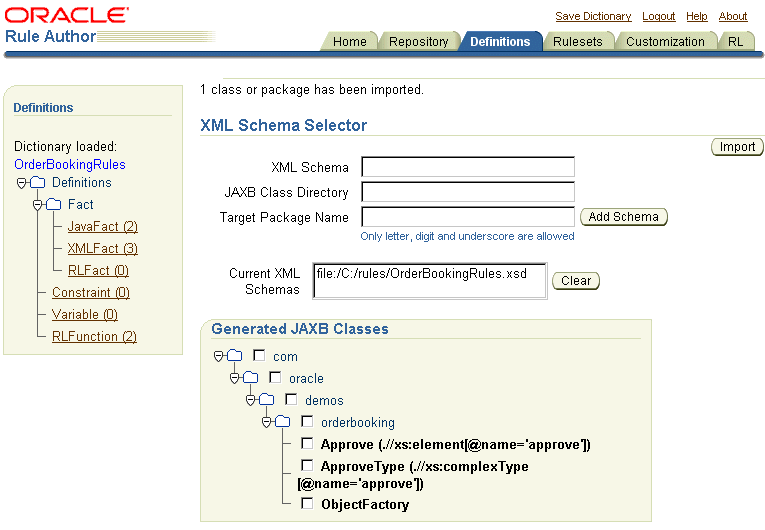Check the demos package checkbox
The width and height of the screenshot is (765, 530).
[291, 399]
